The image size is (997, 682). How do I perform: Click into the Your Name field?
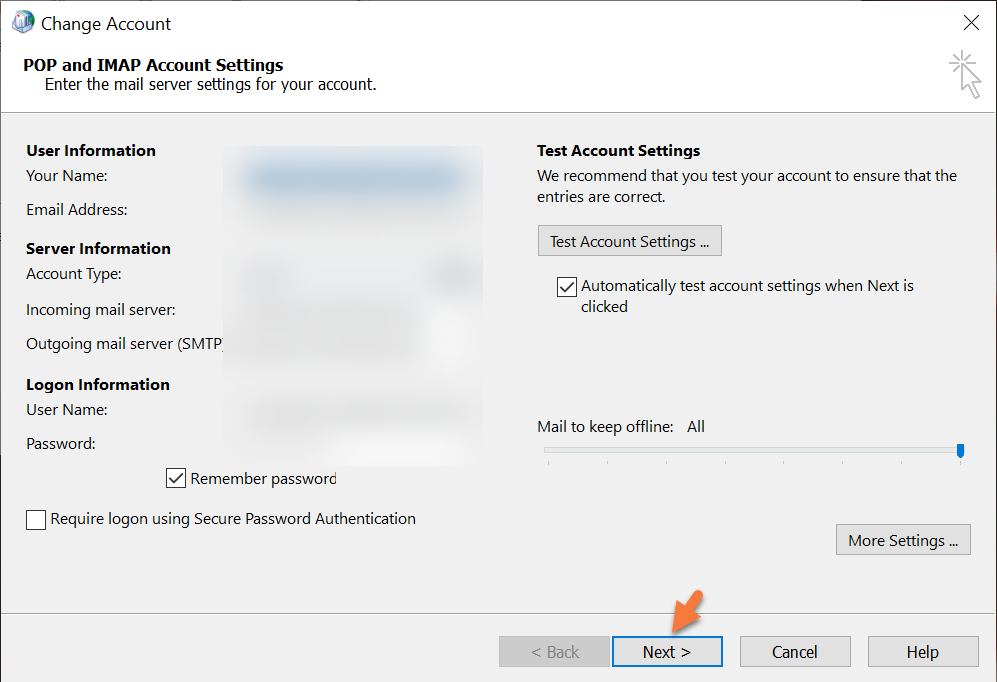(x=352, y=178)
